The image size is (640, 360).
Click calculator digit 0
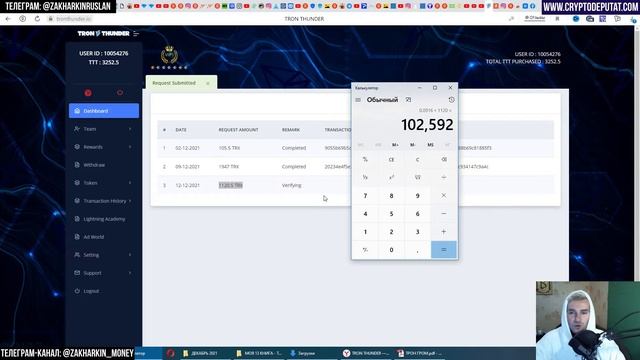[x=391, y=250]
